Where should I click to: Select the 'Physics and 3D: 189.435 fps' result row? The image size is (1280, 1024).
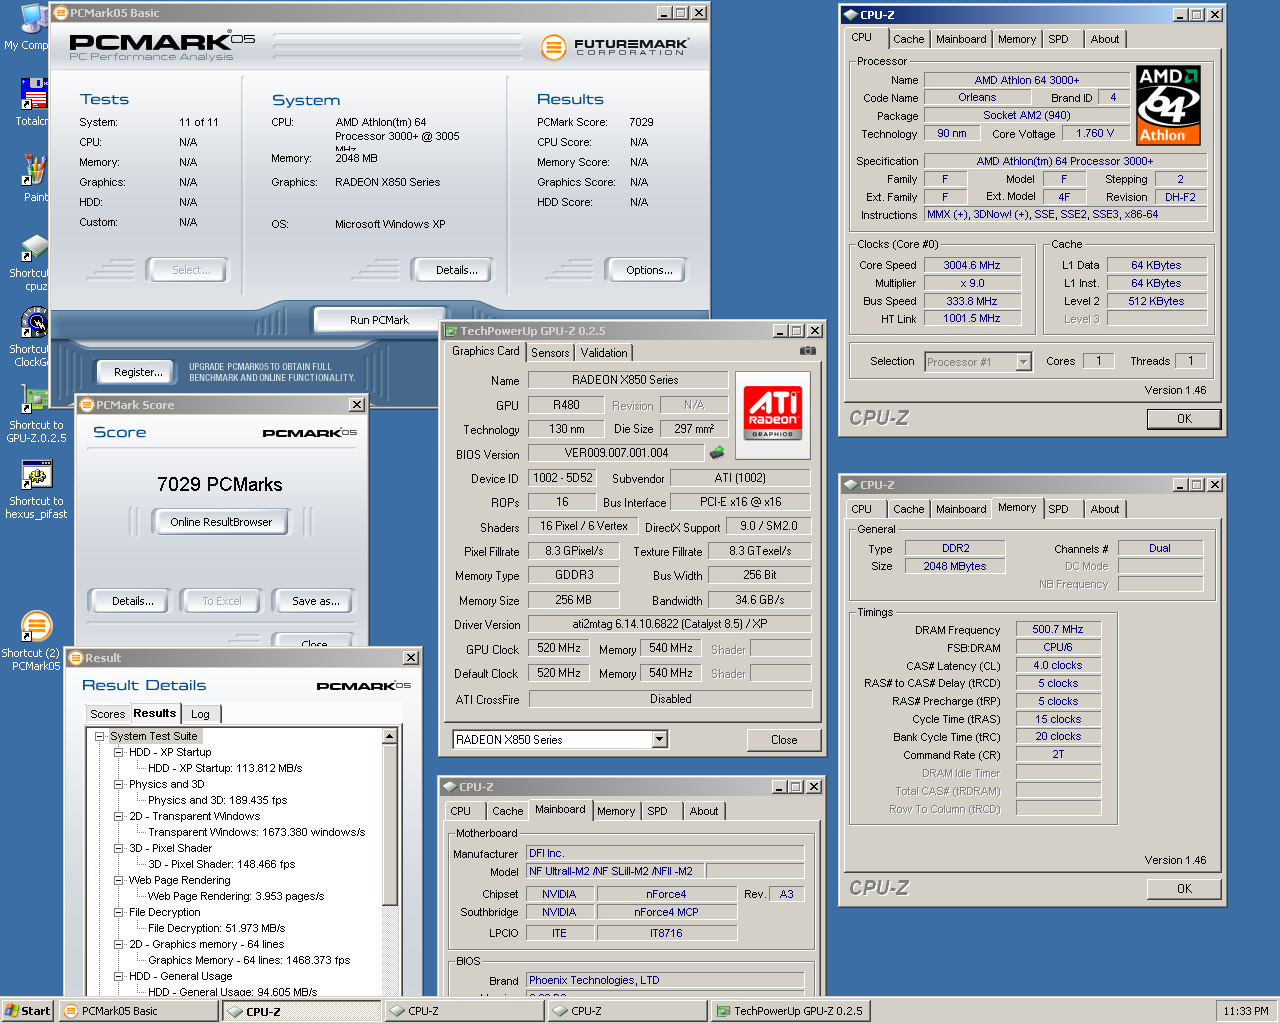click(x=218, y=800)
